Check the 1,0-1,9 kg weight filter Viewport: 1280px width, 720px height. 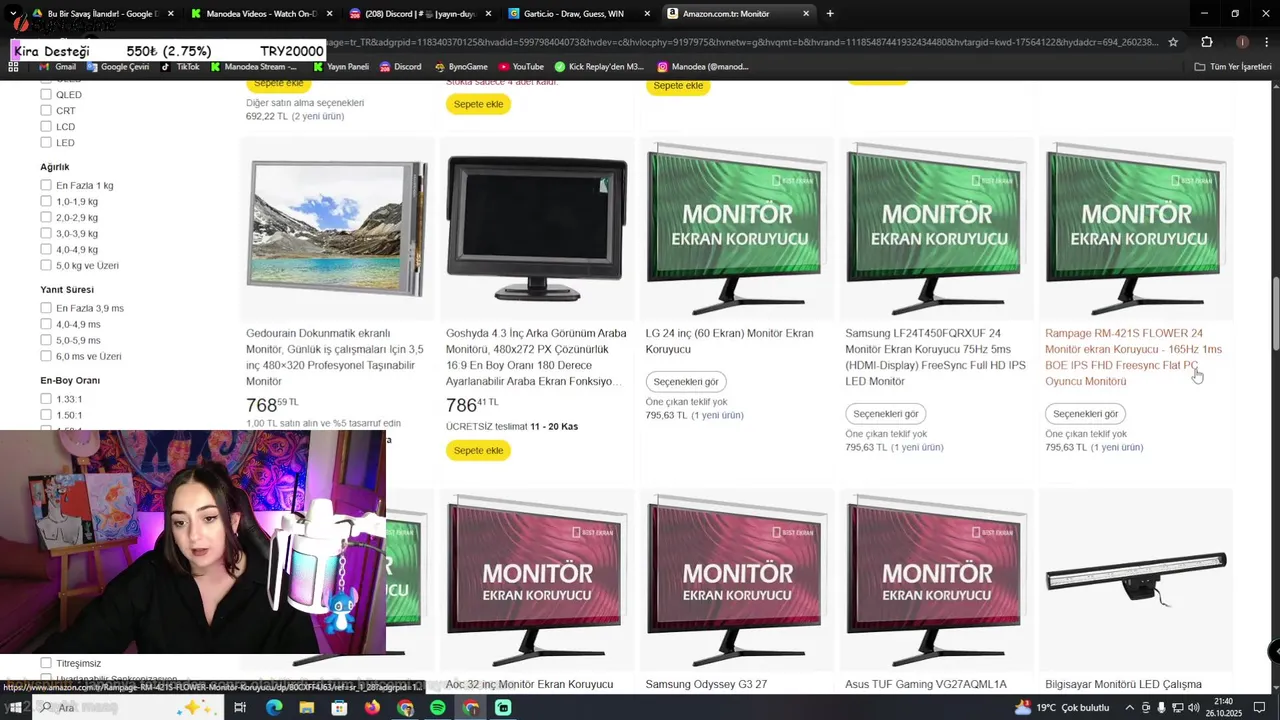click(46, 201)
